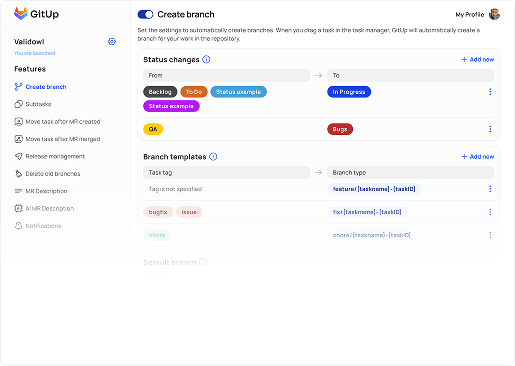Open options menu for feature branch template
This screenshot has height=366, width=515.
click(490, 189)
